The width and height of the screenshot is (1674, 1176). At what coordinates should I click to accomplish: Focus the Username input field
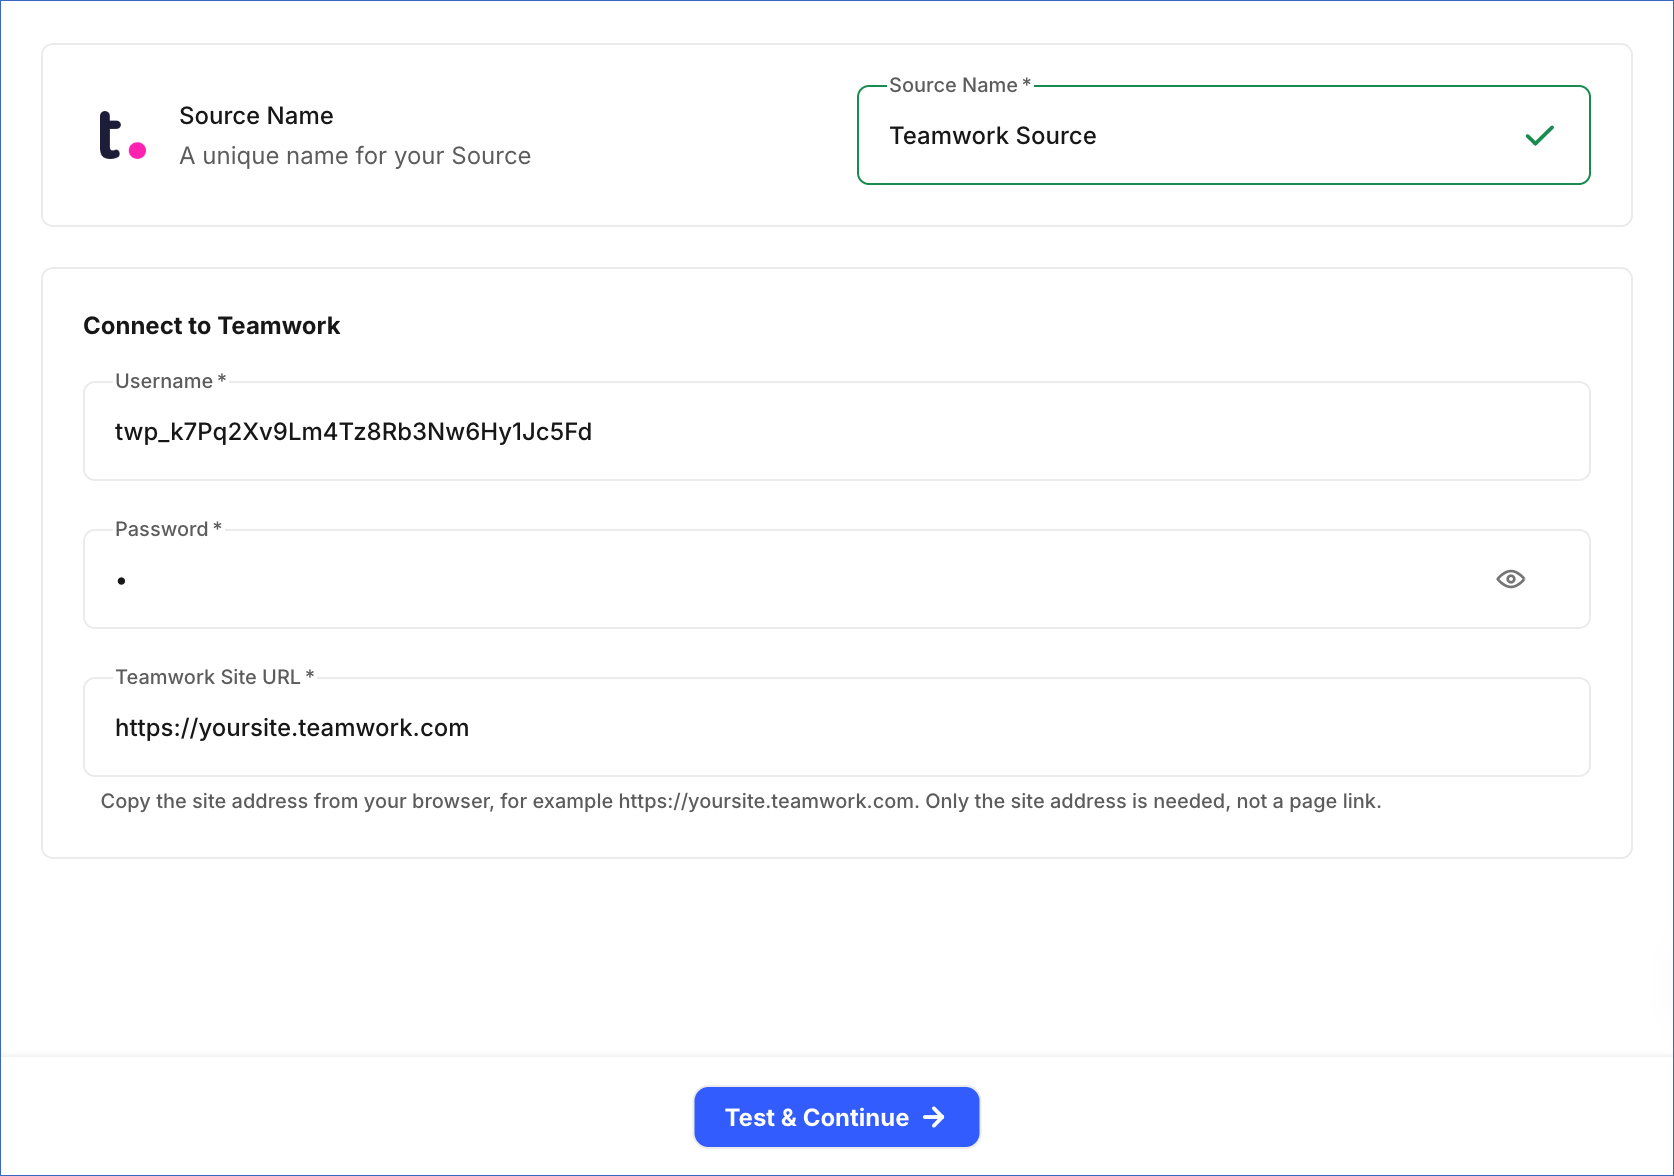tap(836, 431)
